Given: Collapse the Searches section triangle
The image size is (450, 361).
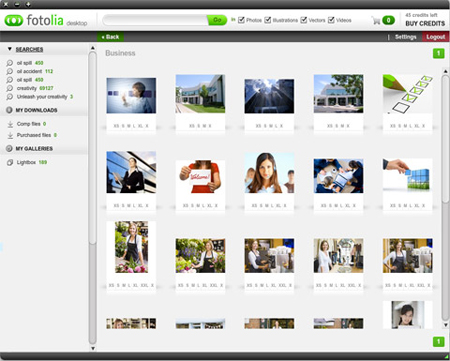Looking at the screenshot, I should coord(10,49).
